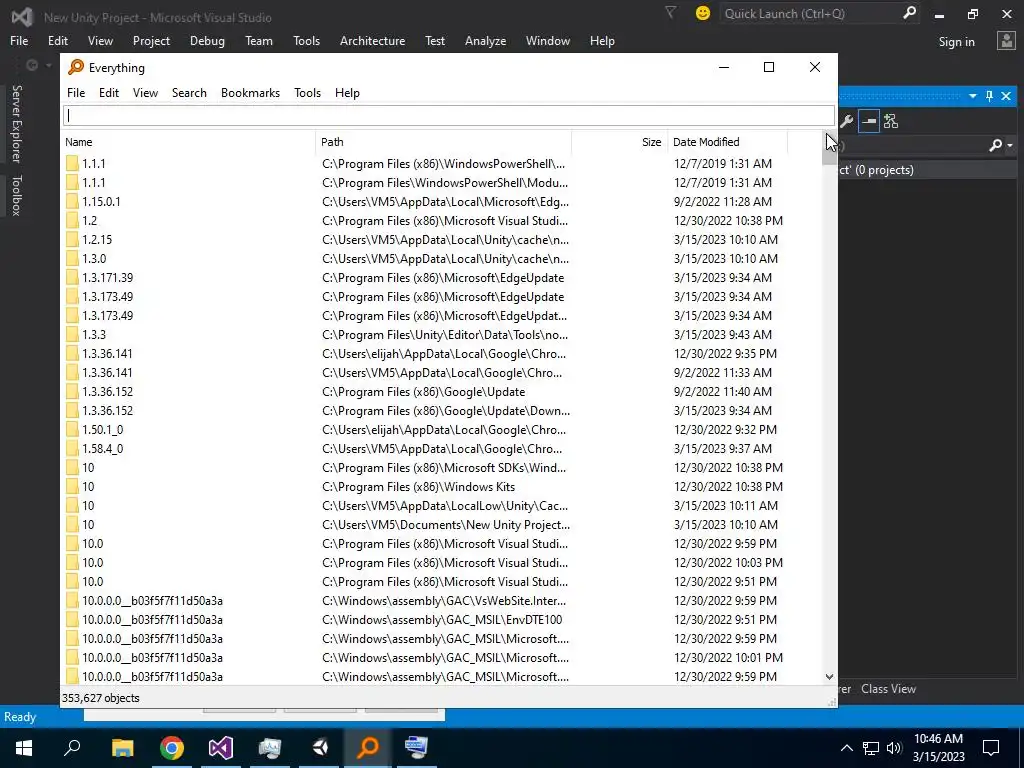Open the Everything Edit menu
Viewport: 1024px width, 768px height.
(108, 93)
